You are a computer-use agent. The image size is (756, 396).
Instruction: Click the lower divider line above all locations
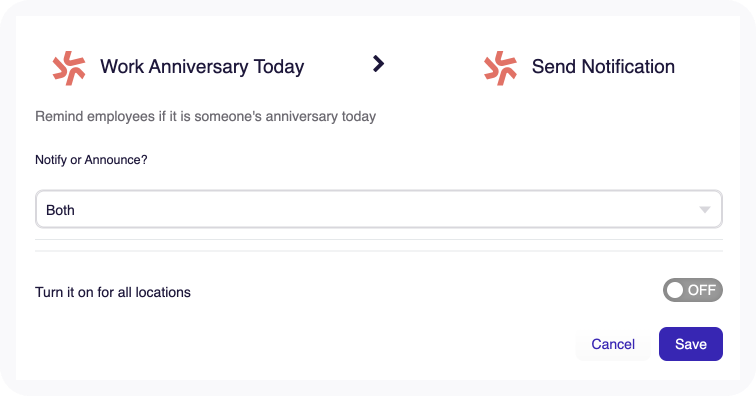(x=379, y=251)
